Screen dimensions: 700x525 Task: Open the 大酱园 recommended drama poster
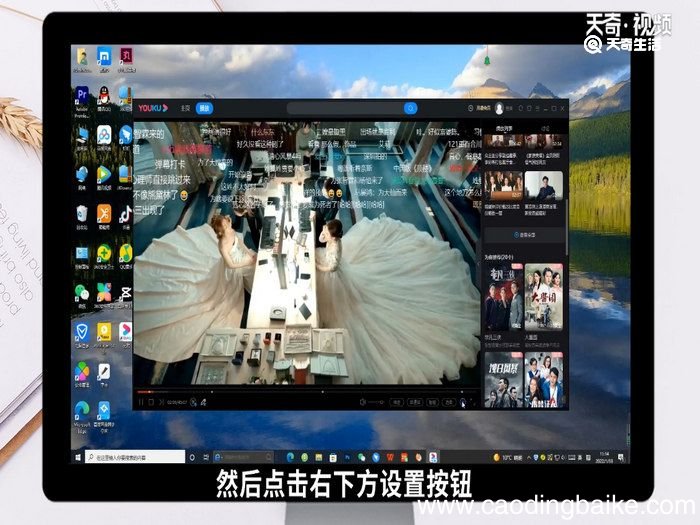point(544,297)
